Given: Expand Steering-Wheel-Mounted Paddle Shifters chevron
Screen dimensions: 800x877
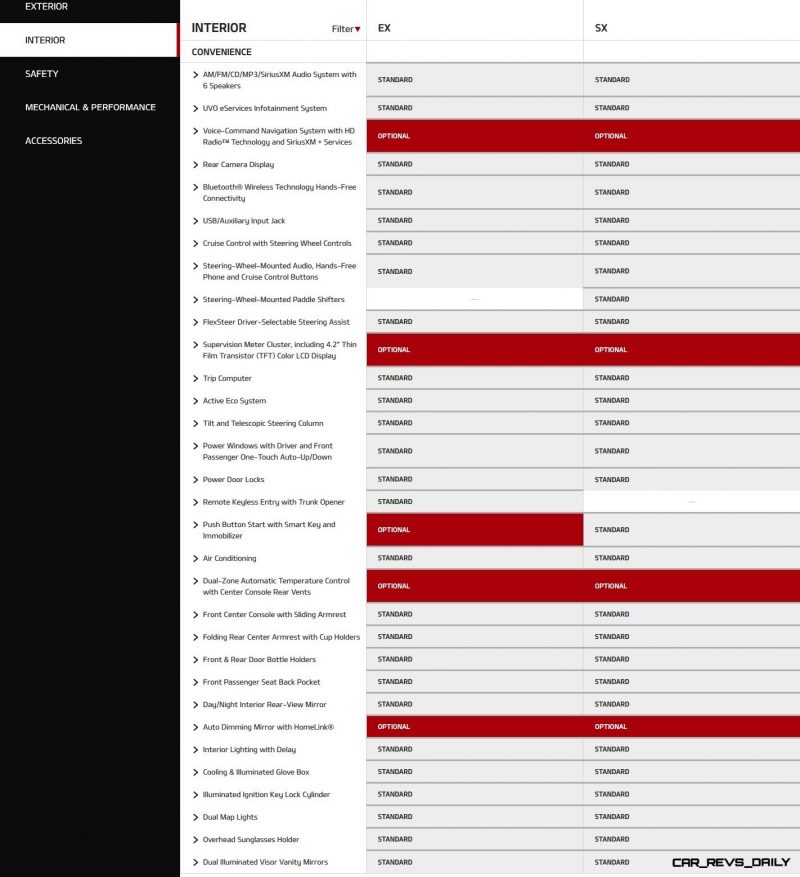Looking at the screenshot, I should pyautogui.click(x=195, y=300).
